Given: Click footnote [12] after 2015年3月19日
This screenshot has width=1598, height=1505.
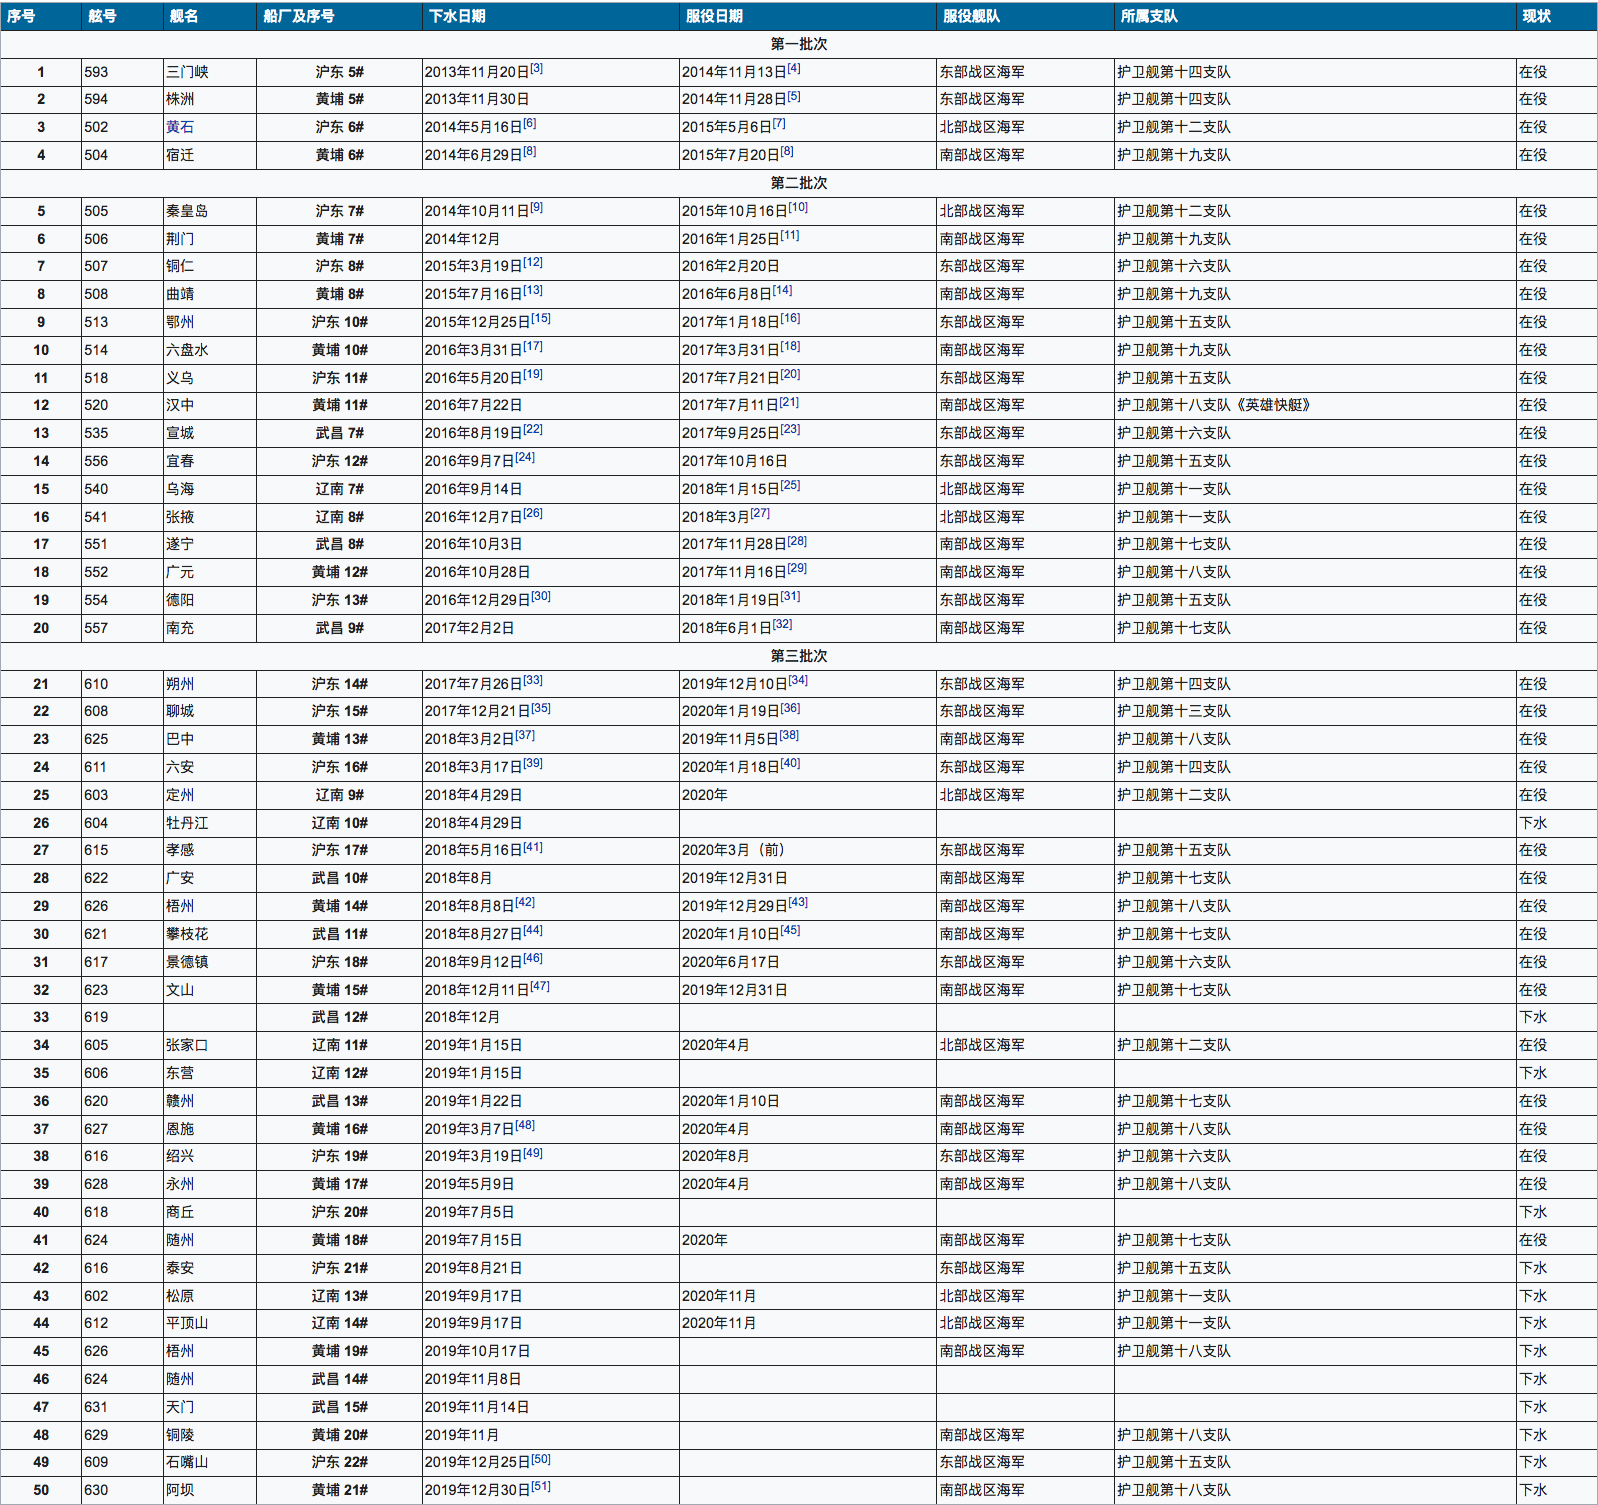Looking at the screenshot, I should click(532, 263).
